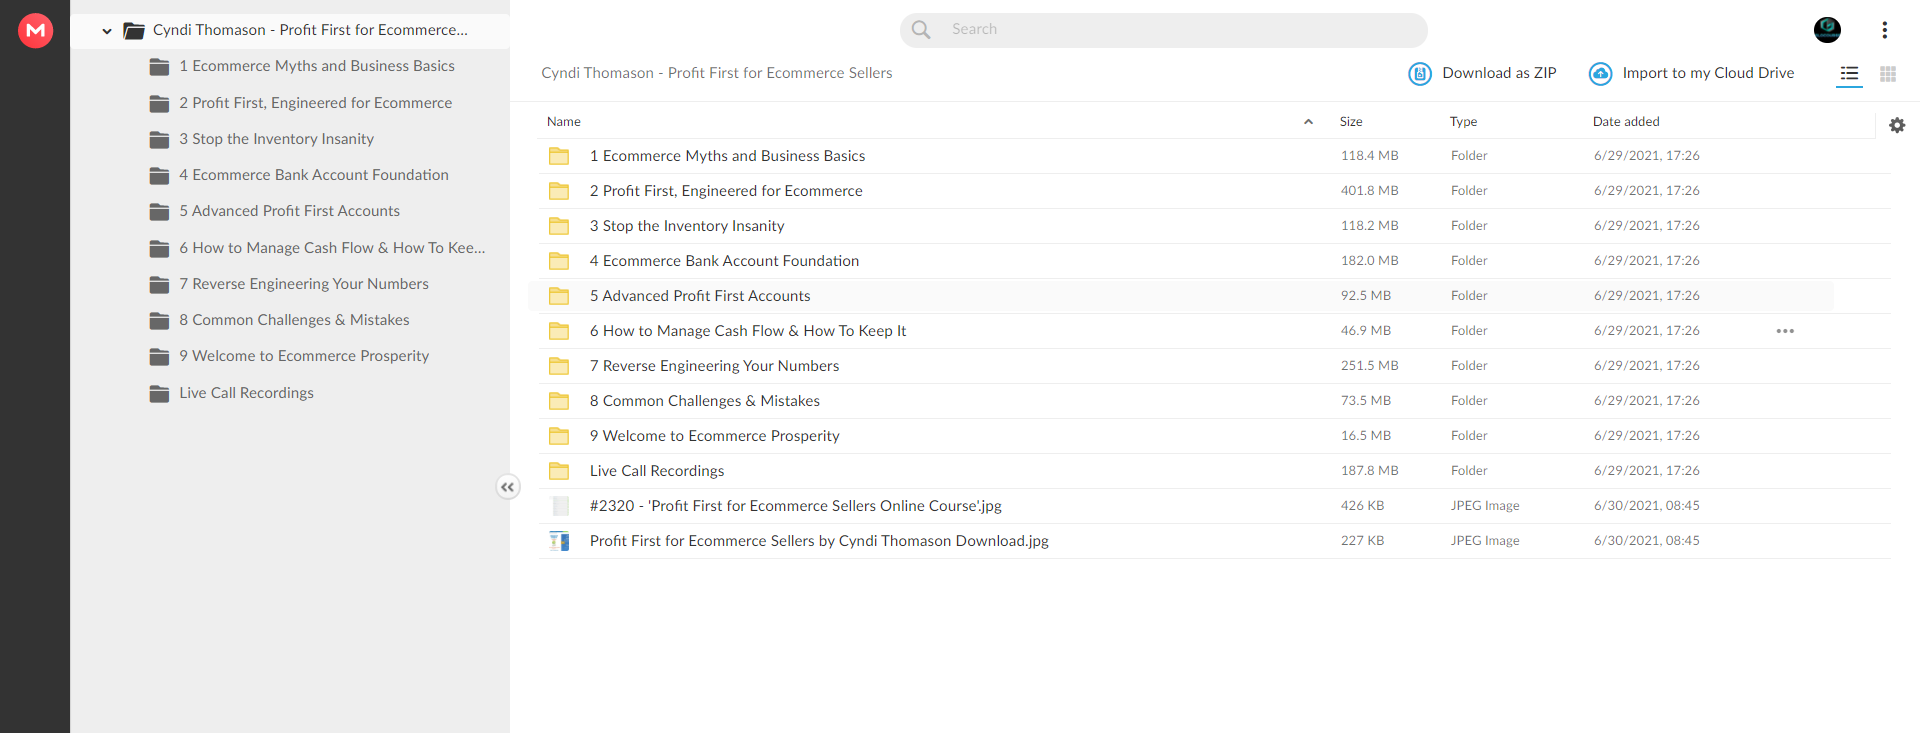Image resolution: width=1920 pixels, height=733 pixels.
Task: Click the Import to Cloud Drive icon
Action: point(1601,73)
